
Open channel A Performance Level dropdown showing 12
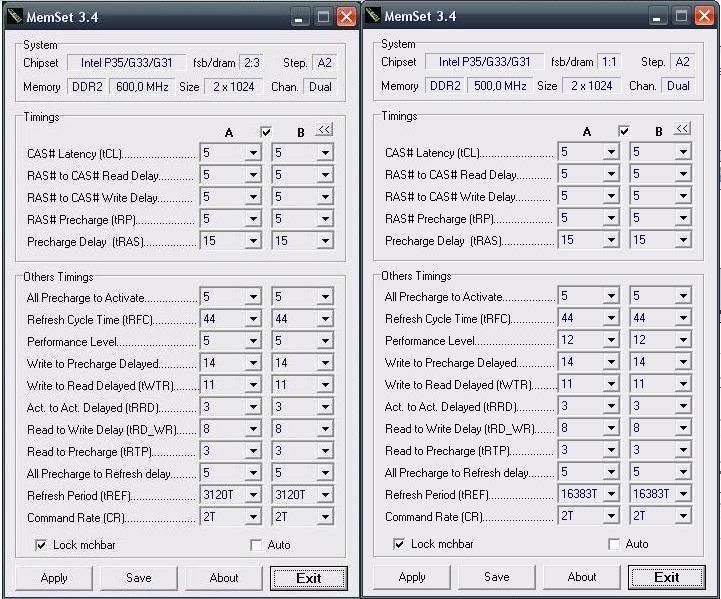tap(611, 341)
